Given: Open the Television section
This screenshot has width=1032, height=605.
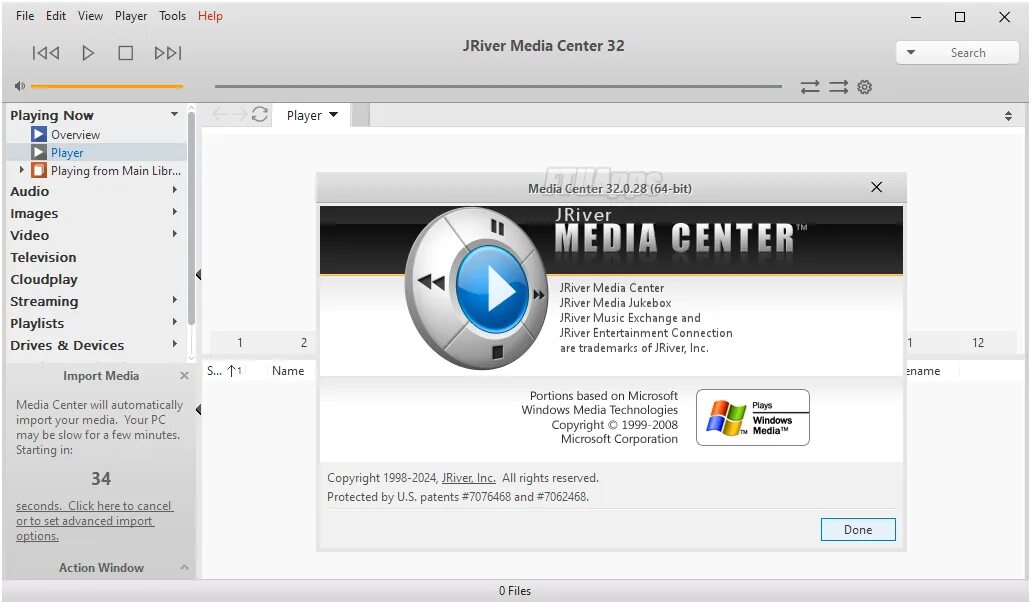Looking at the screenshot, I should point(43,257).
